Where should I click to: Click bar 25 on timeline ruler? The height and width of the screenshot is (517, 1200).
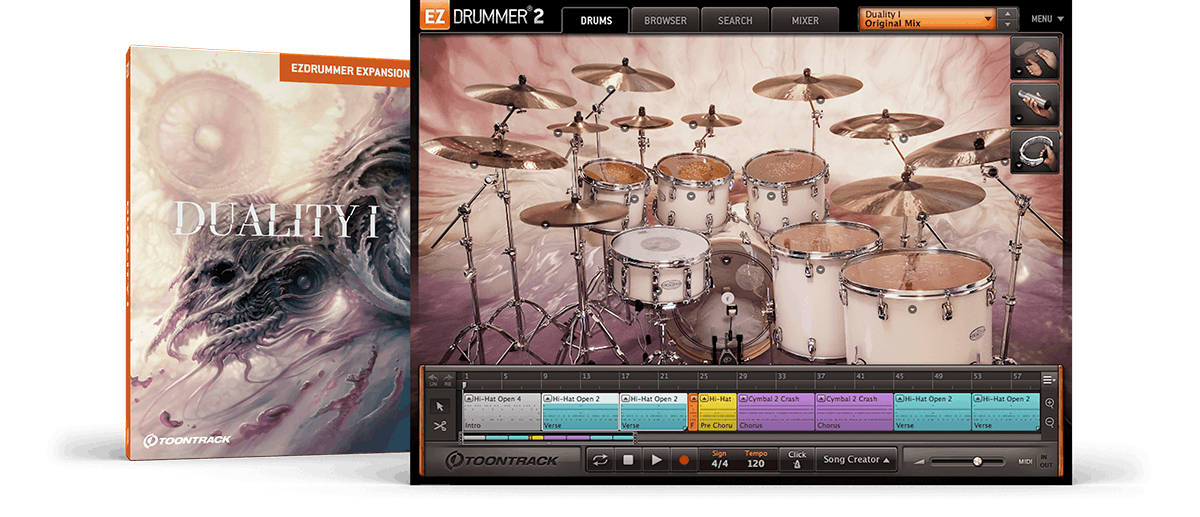tap(703, 377)
